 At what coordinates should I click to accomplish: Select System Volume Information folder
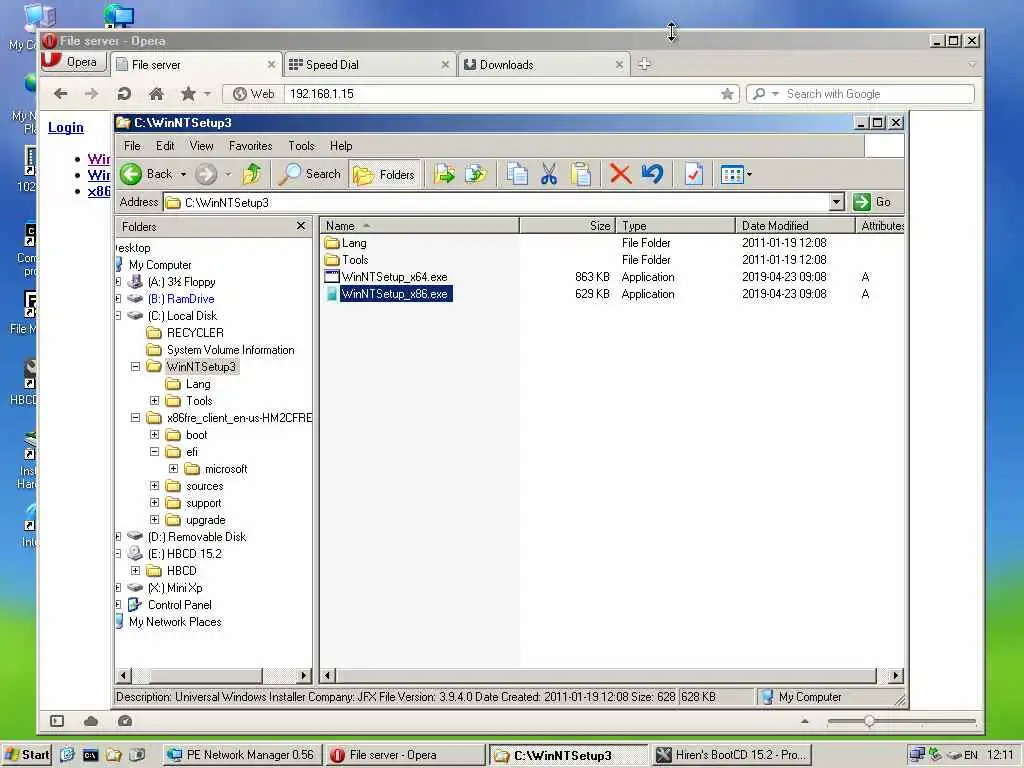click(x=230, y=350)
